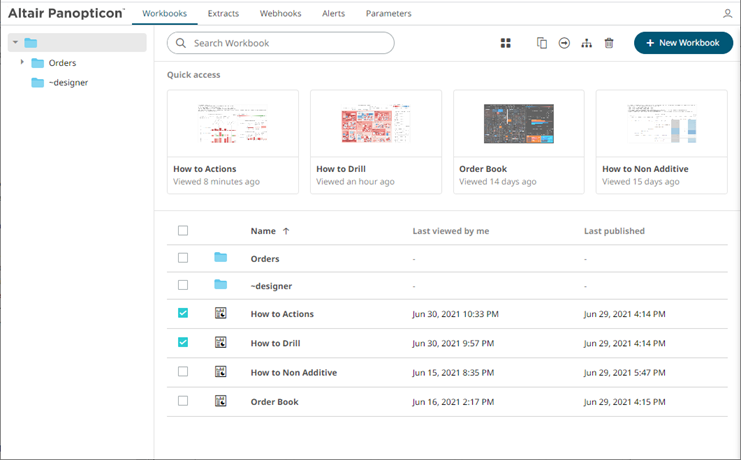The width and height of the screenshot is (741, 460).
Task: Click the ~designer folder icon in sidebar
Action: click(x=38, y=82)
